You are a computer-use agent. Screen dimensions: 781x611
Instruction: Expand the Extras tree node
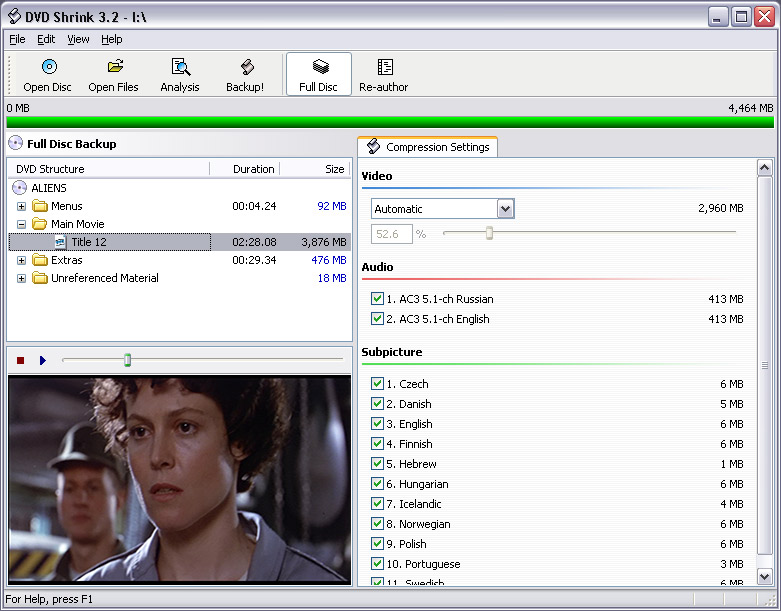tap(21, 260)
